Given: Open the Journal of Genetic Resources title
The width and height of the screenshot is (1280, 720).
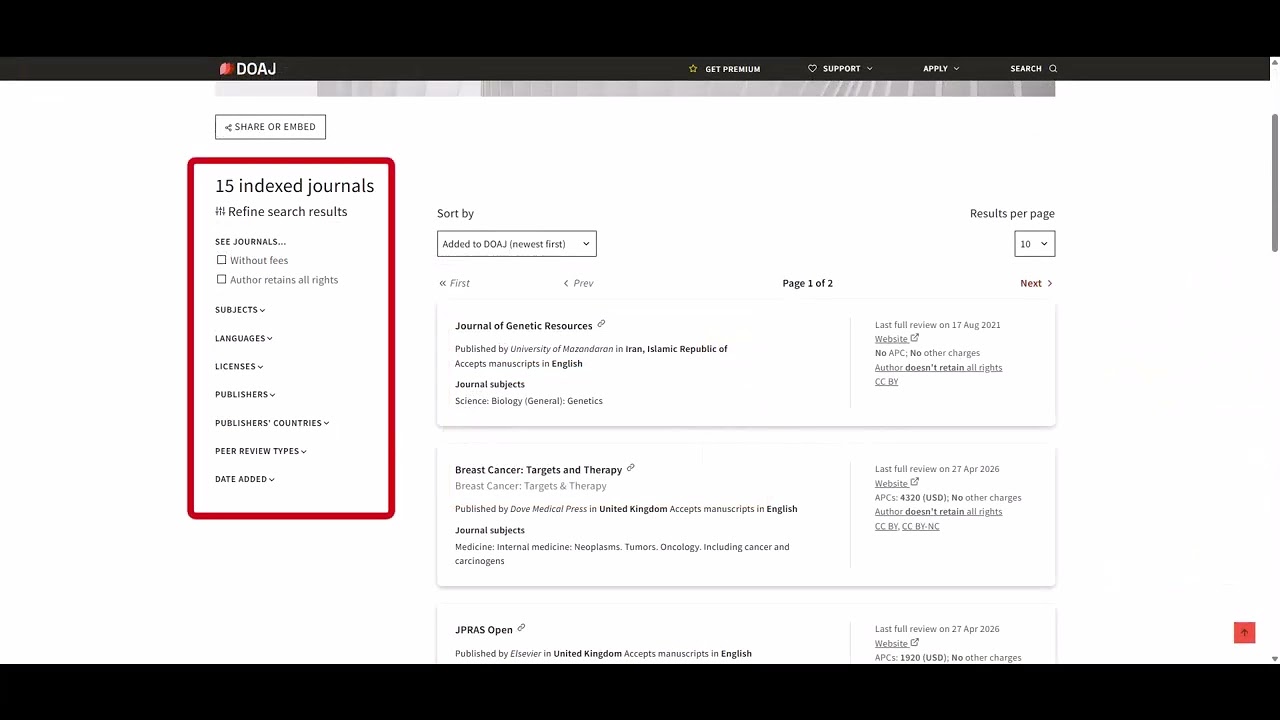Looking at the screenshot, I should pyautogui.click(x=524, y=326).
